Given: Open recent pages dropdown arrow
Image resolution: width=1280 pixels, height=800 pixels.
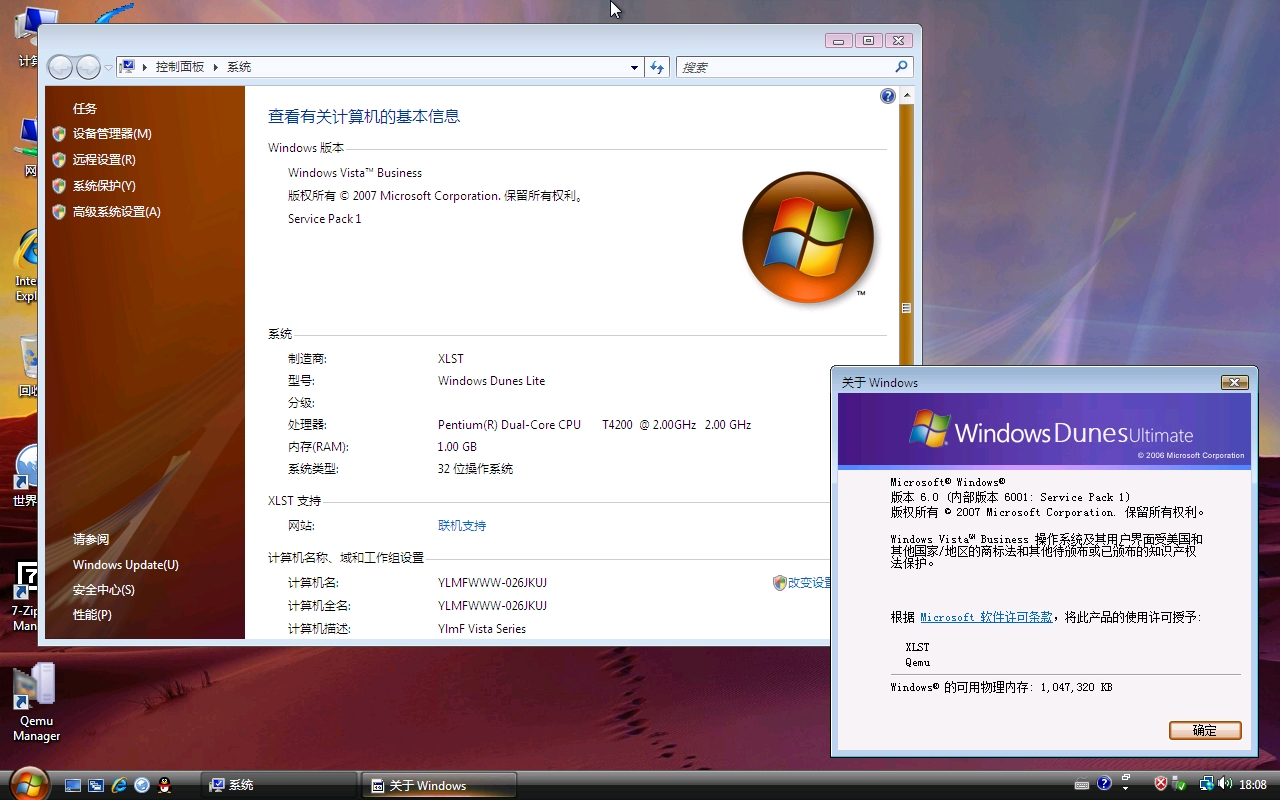Looking at the screenshot, I should coord(108,68).
